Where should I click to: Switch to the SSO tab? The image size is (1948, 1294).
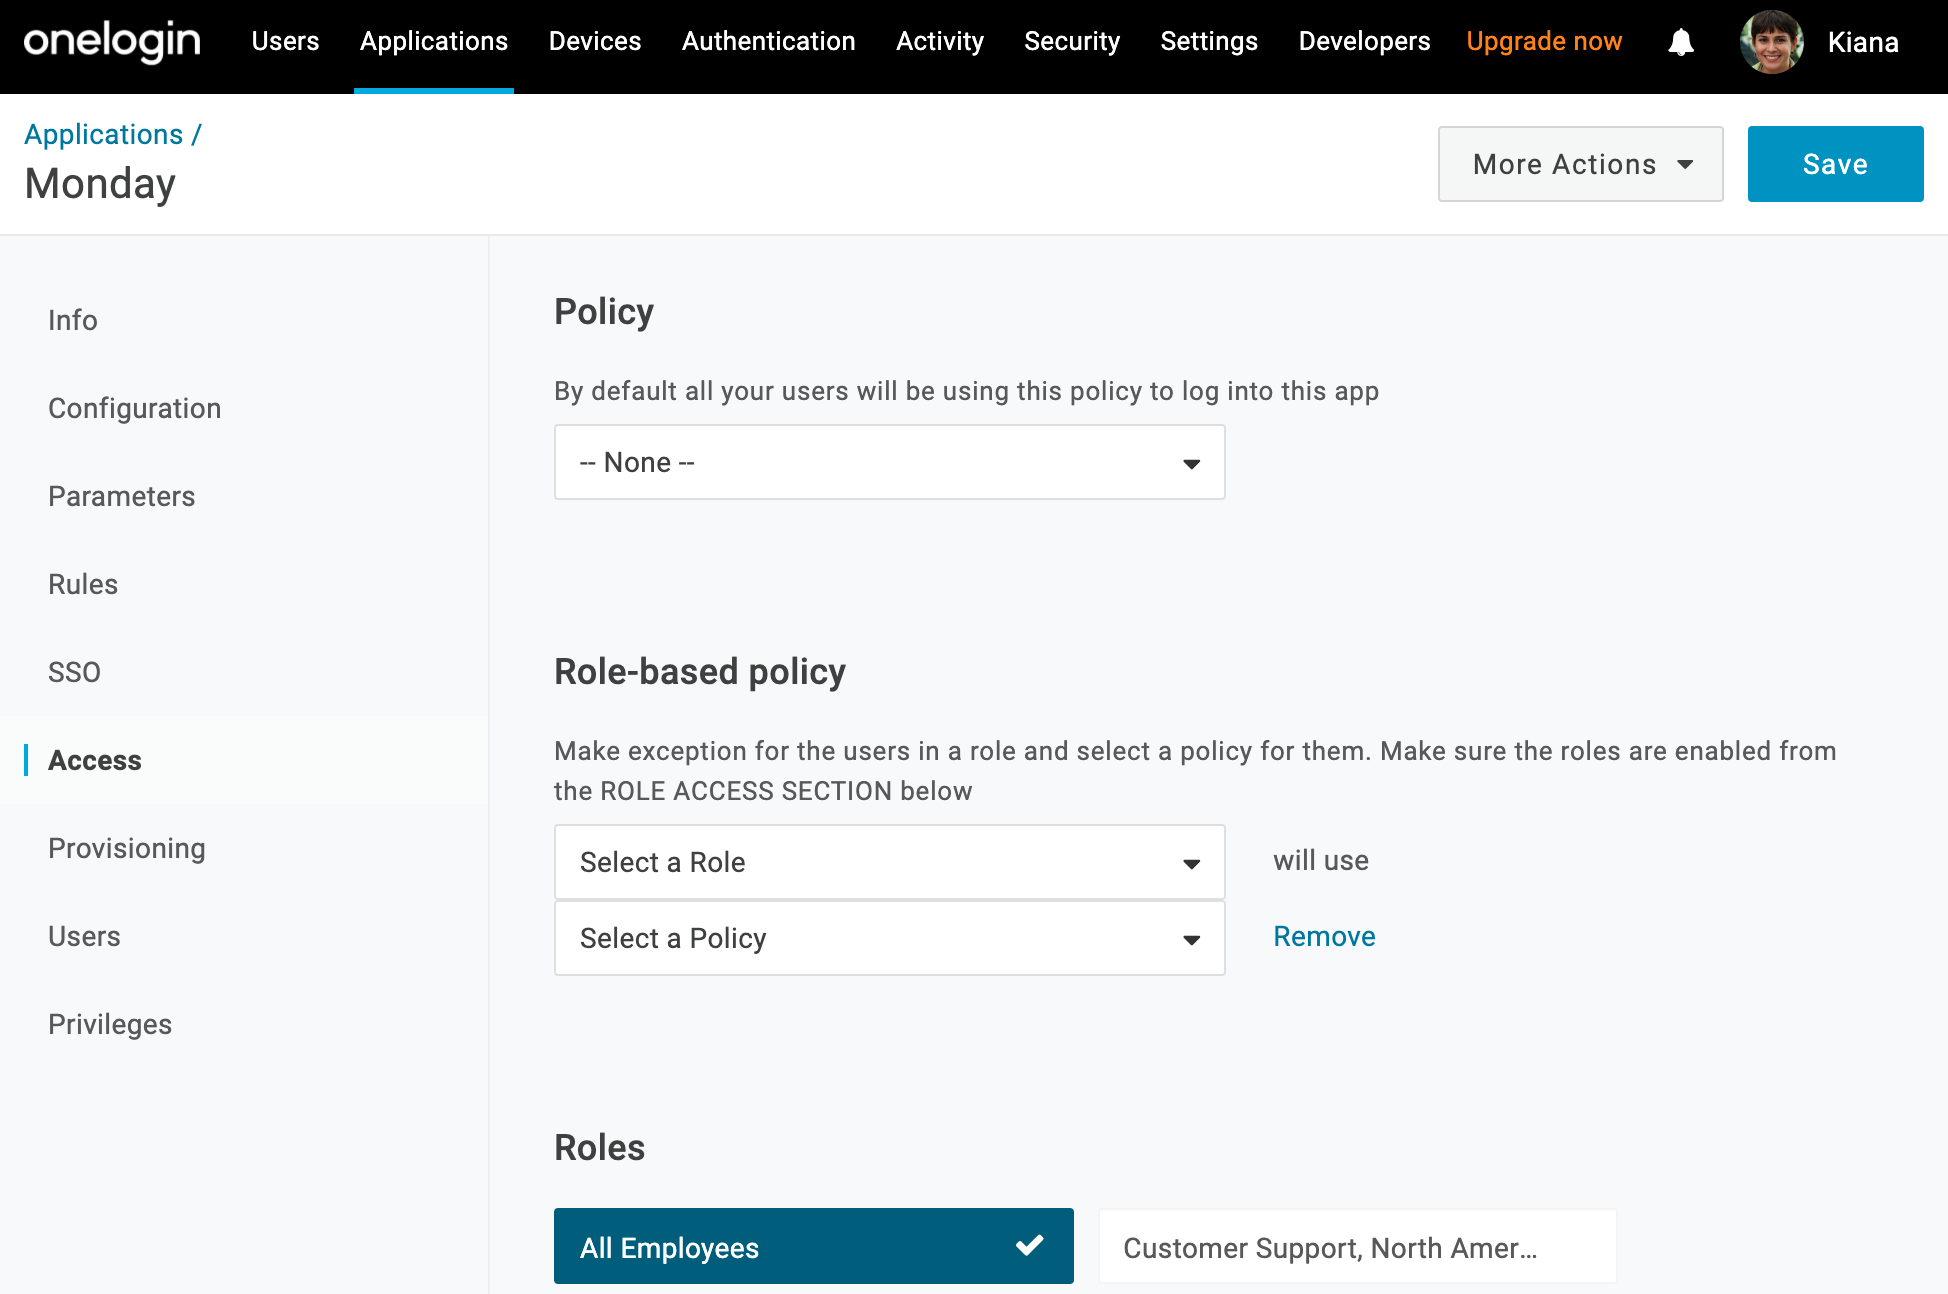click(x=74, y=672)
